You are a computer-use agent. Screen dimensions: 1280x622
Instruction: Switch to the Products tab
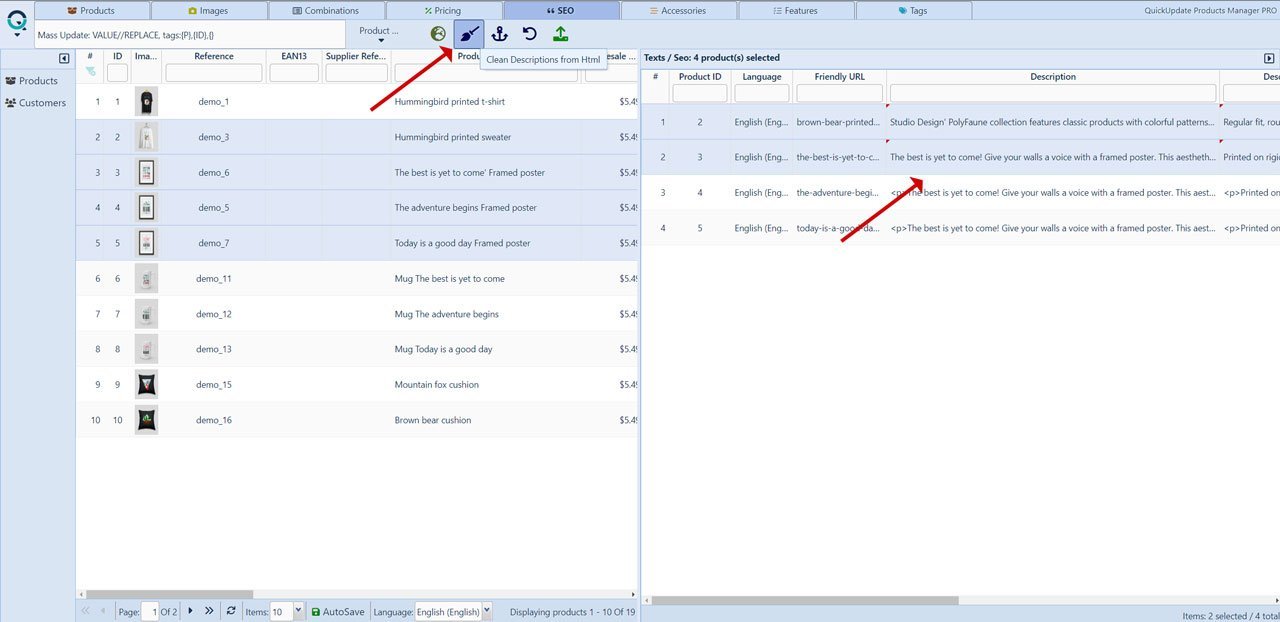click(91, 10)
